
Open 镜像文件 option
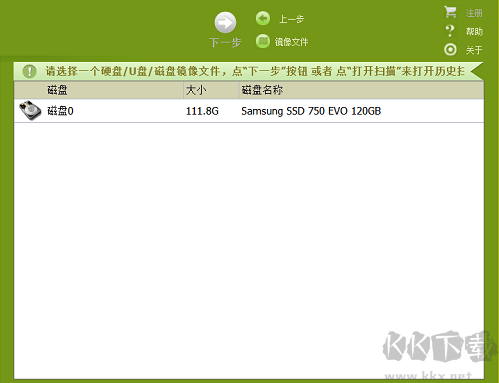(291, 42)
